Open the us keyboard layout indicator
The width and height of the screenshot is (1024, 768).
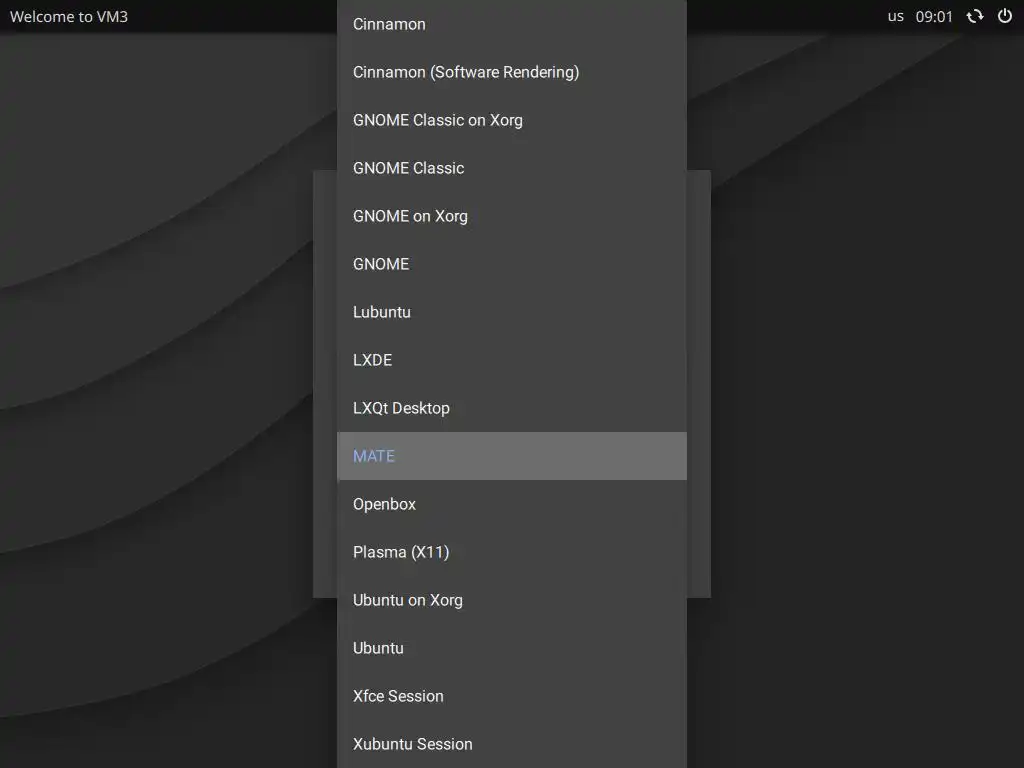(x=895, y=16)
